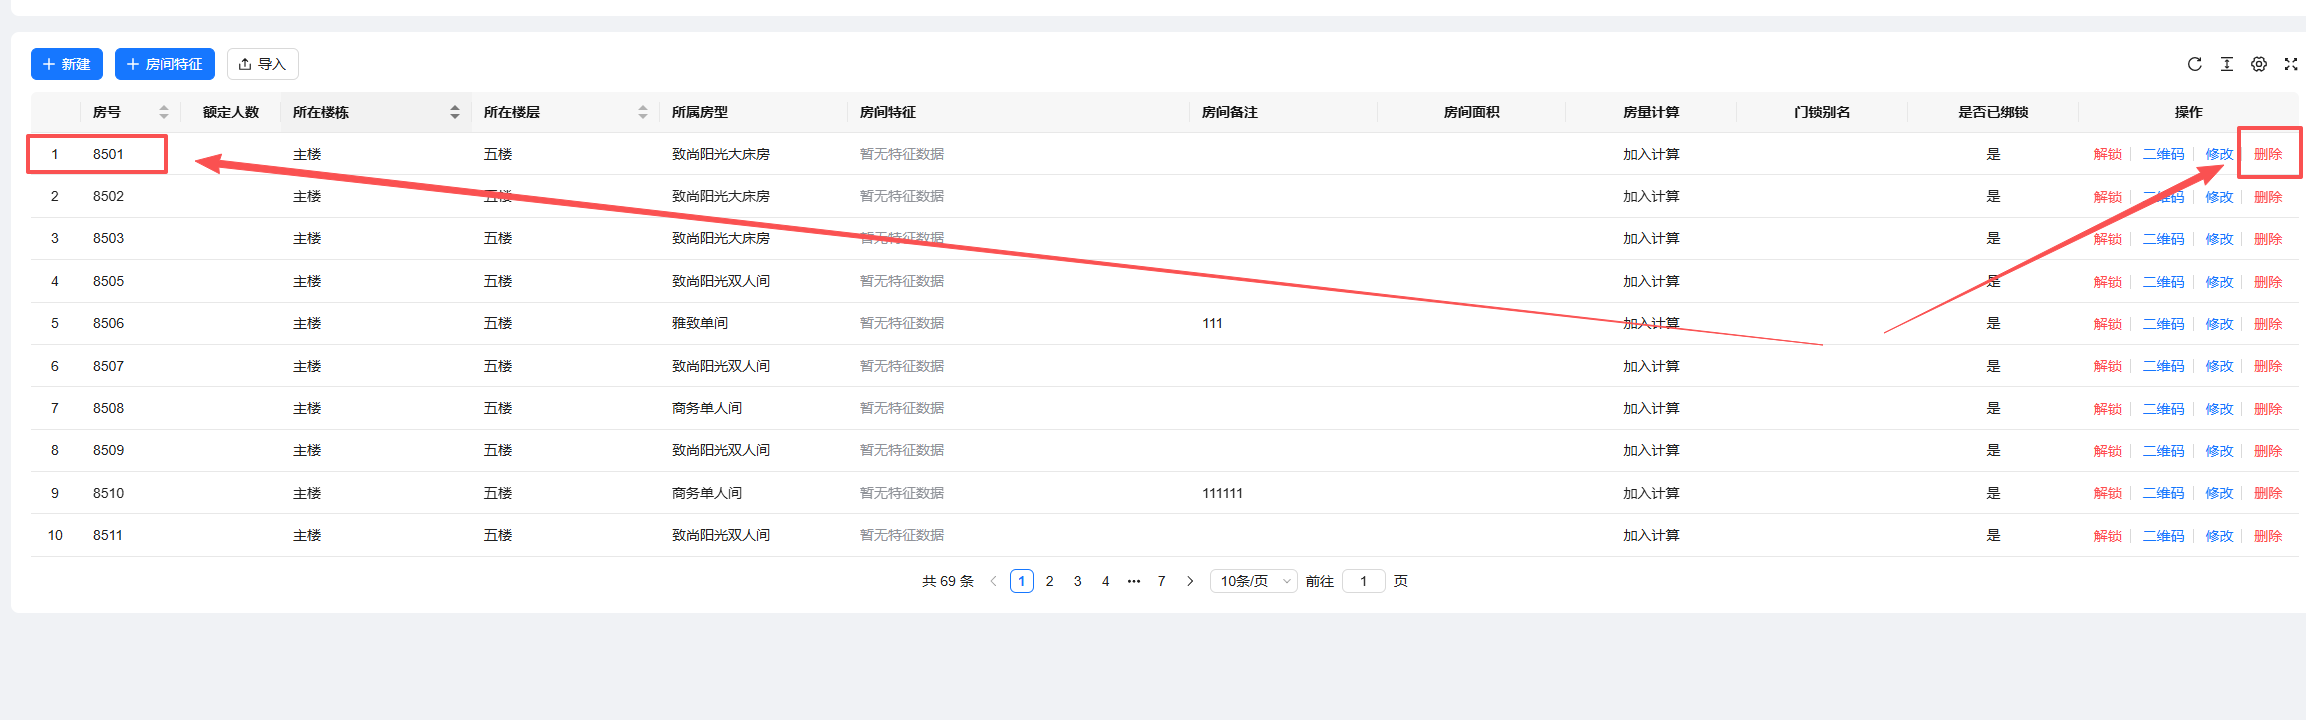2306x720 pixels.
Task: Open the table density (row height) icon
Action: pyautogui.click(x=2226, y=64)
